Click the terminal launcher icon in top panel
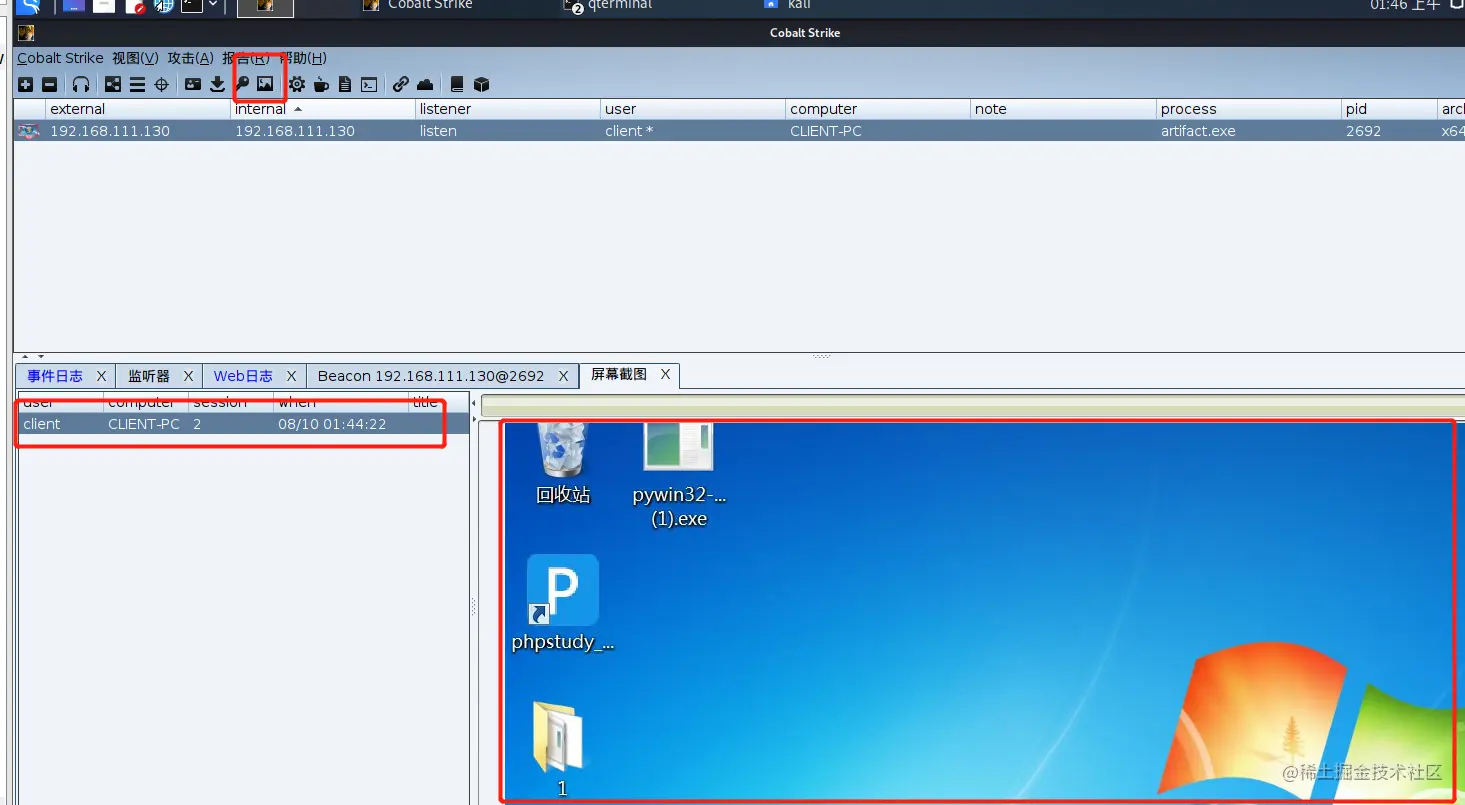This screenshot has width=1465, height=805. pos(191,5)
